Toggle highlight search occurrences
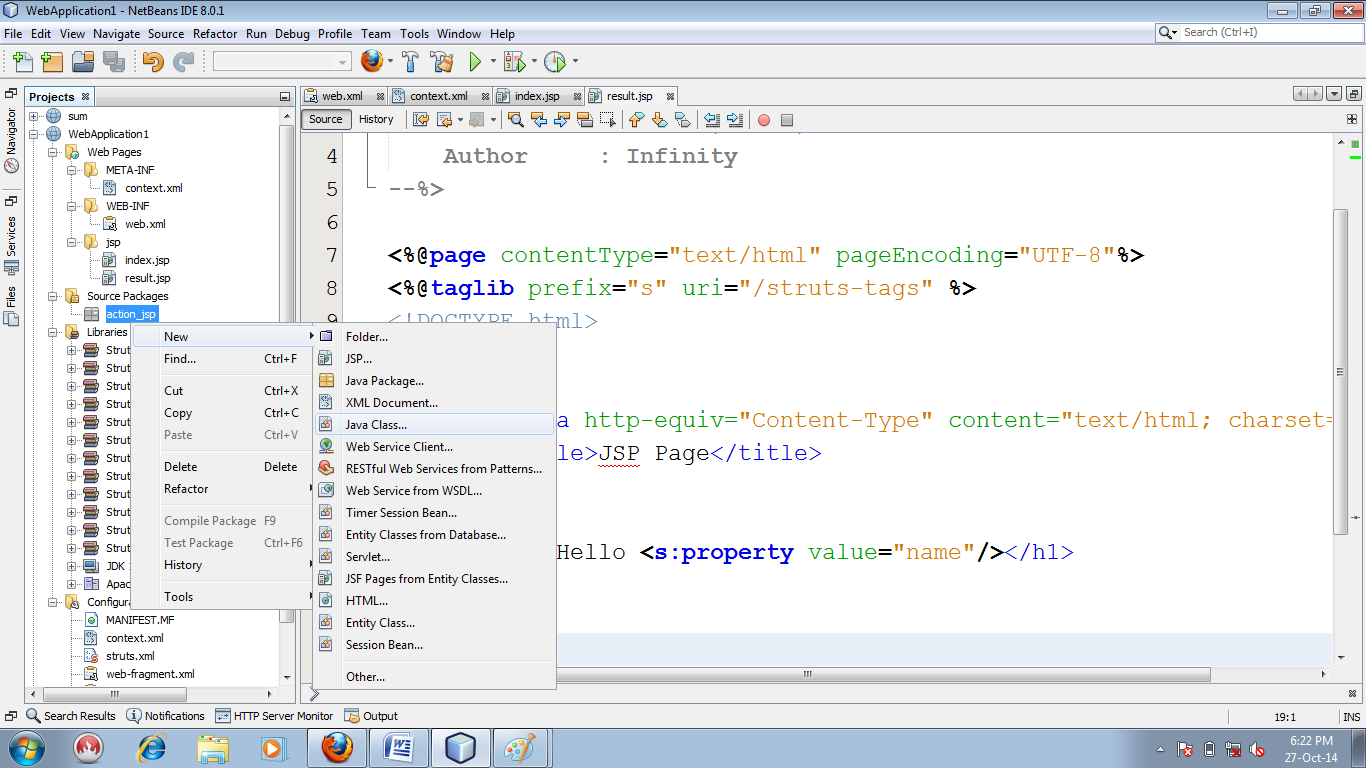Screen dimensions: 1366x768 [585, 120]
